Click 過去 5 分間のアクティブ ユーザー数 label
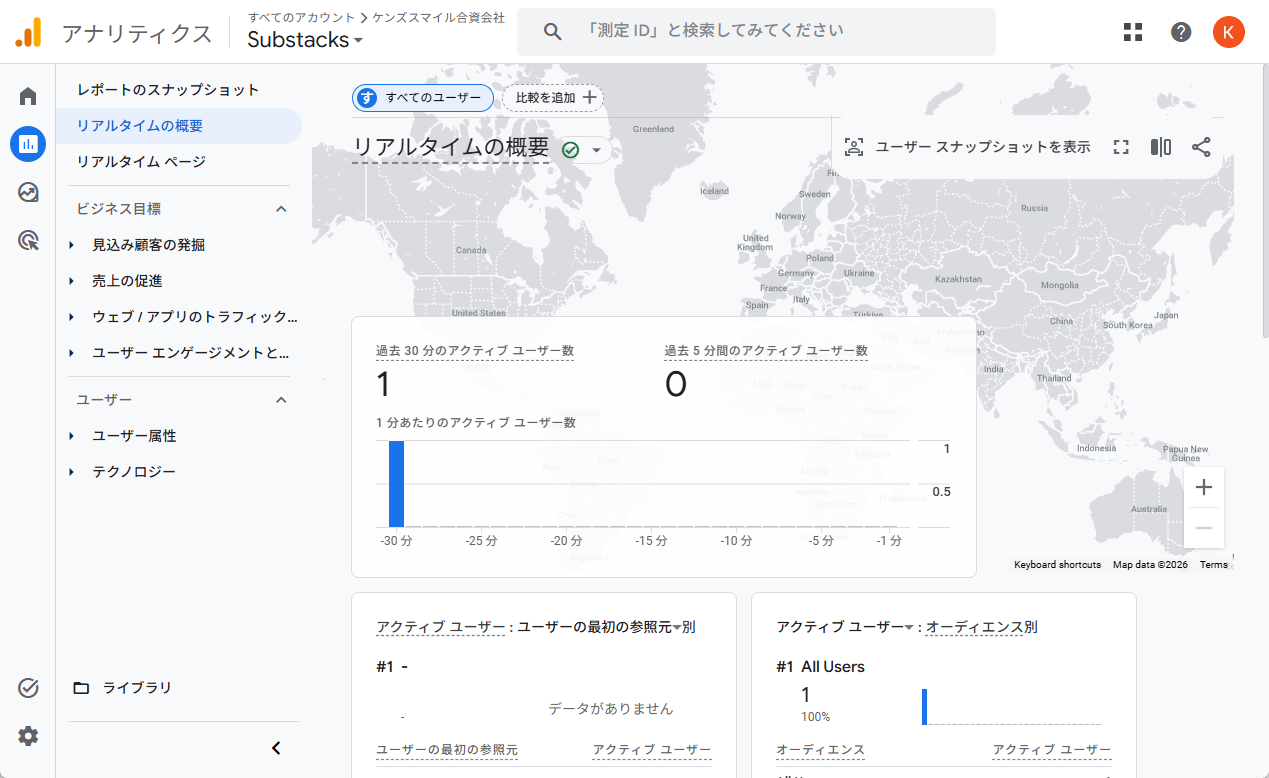Image resolution: width=1269 pixels, height=778 pixels. 766,351
